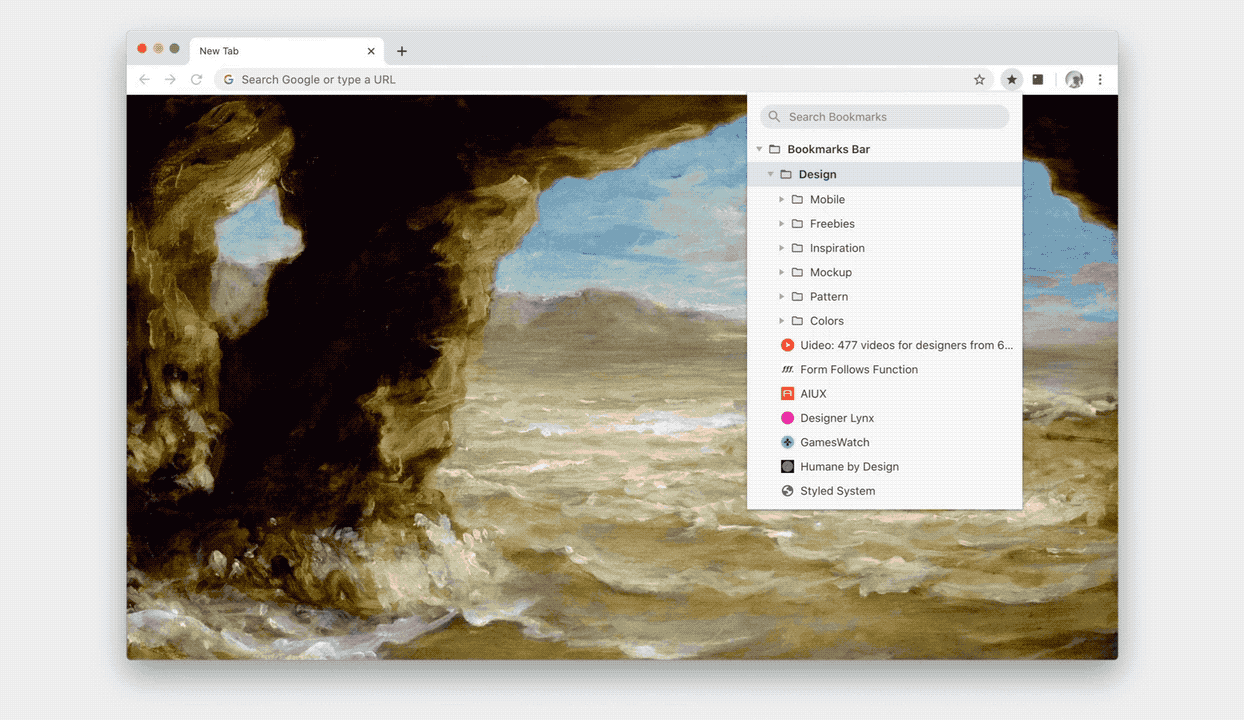Click the Freebies folder icon
Viewport: 1244px width, 720px height.
[x=797, y=224]
